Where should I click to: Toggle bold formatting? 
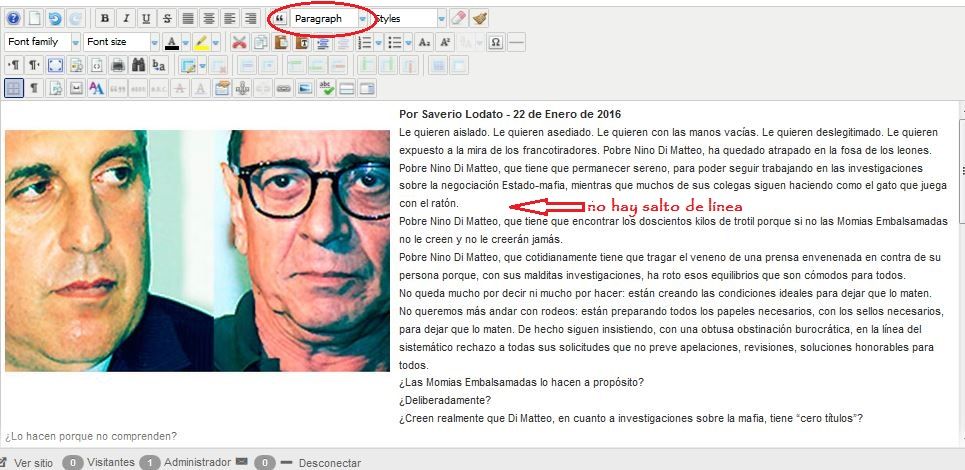[105, 18]
